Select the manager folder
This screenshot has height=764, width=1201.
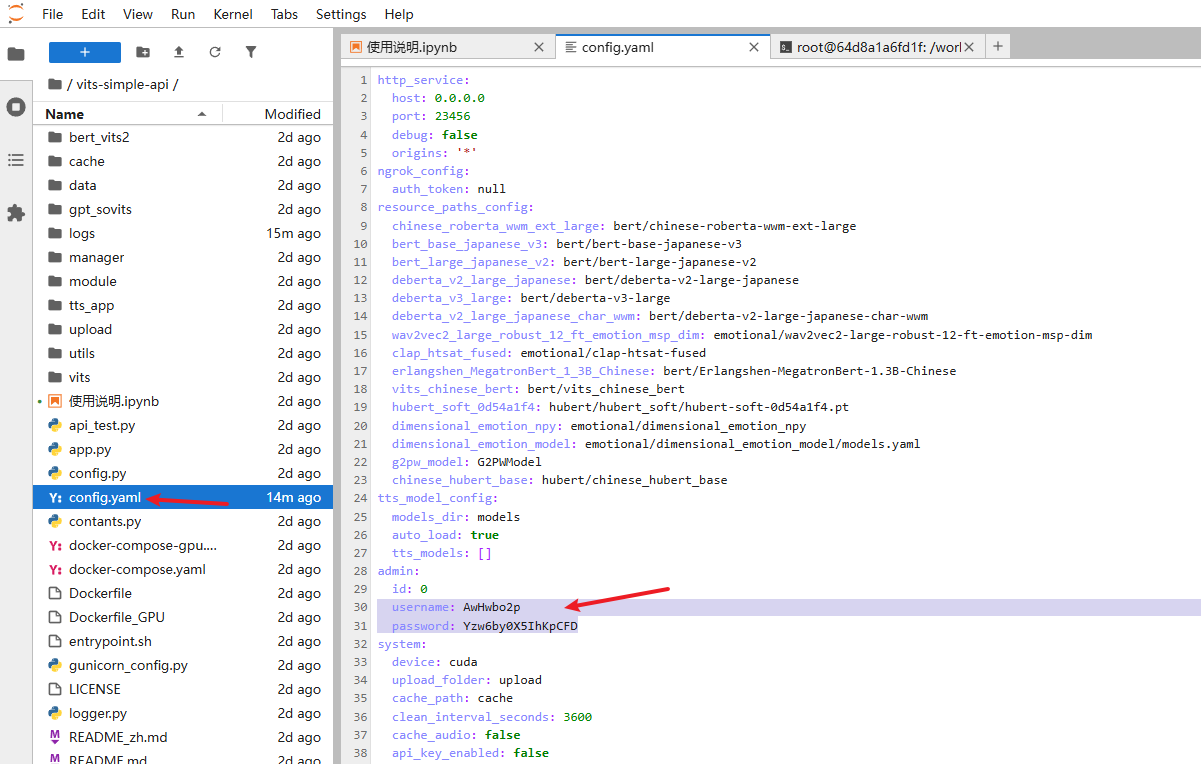183,257
